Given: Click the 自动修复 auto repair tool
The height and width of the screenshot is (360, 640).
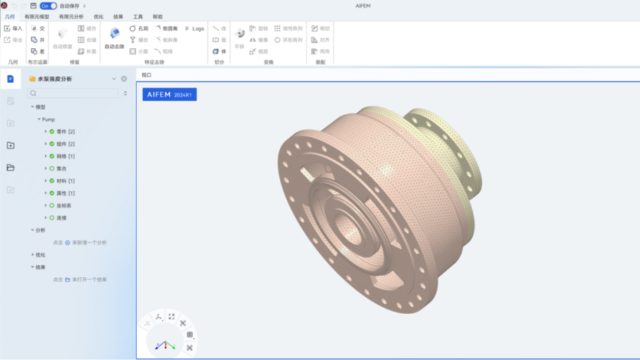Looking at the screenshot, I should [62, 38].
